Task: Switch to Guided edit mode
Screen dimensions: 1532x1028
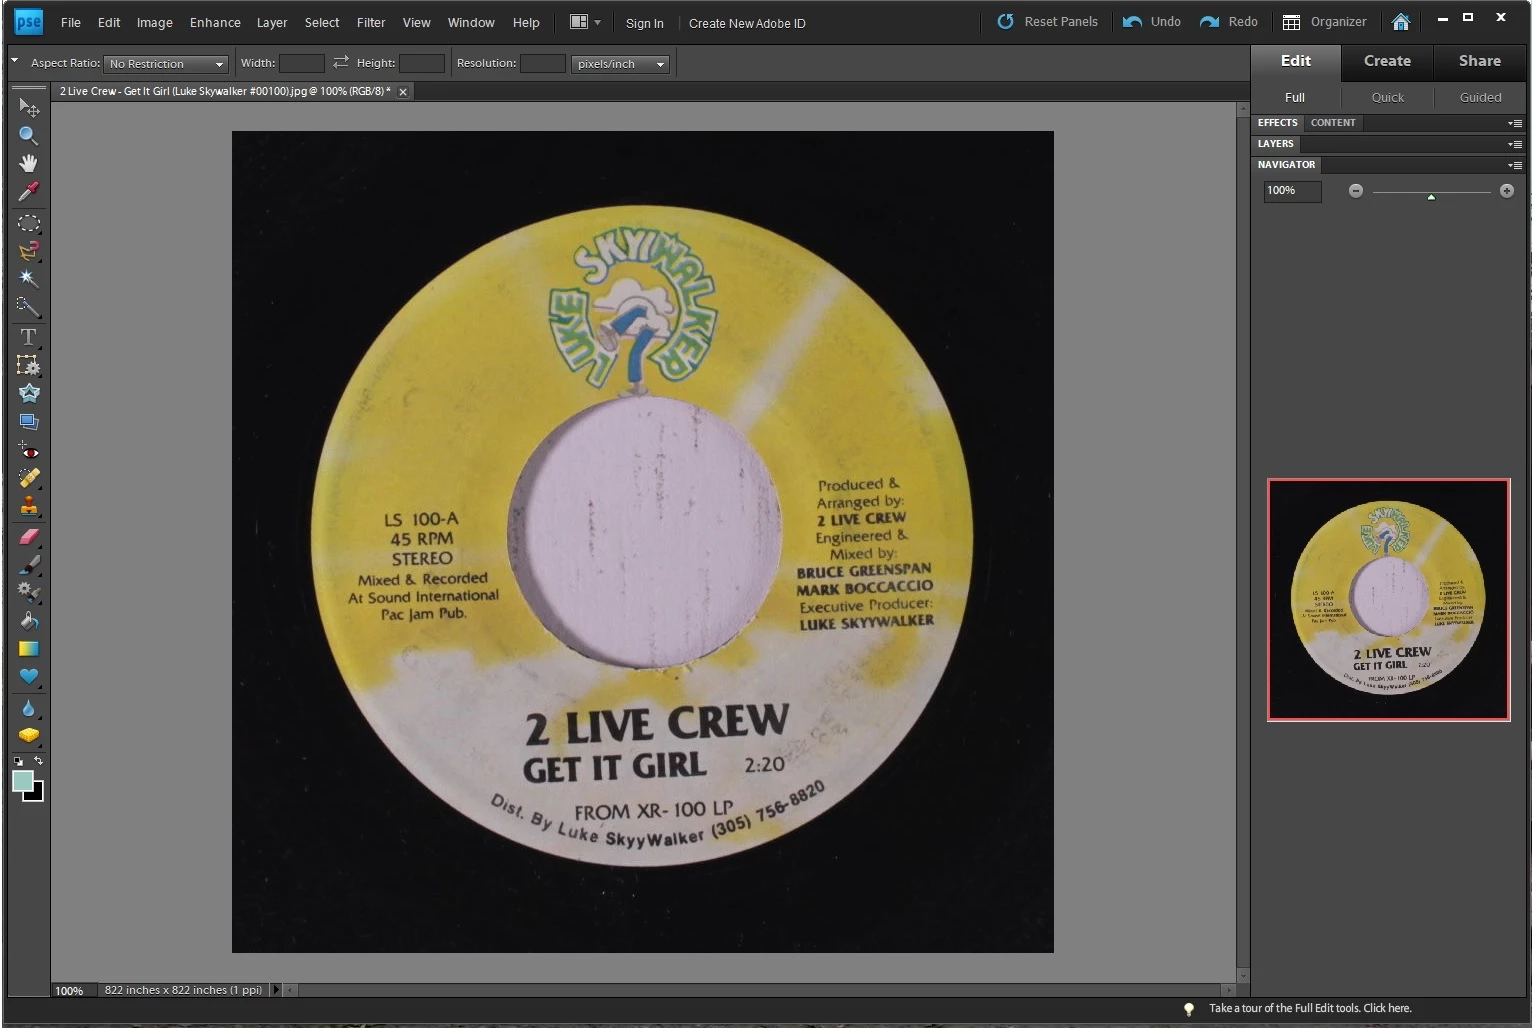Action: [x=1480, y=97]
